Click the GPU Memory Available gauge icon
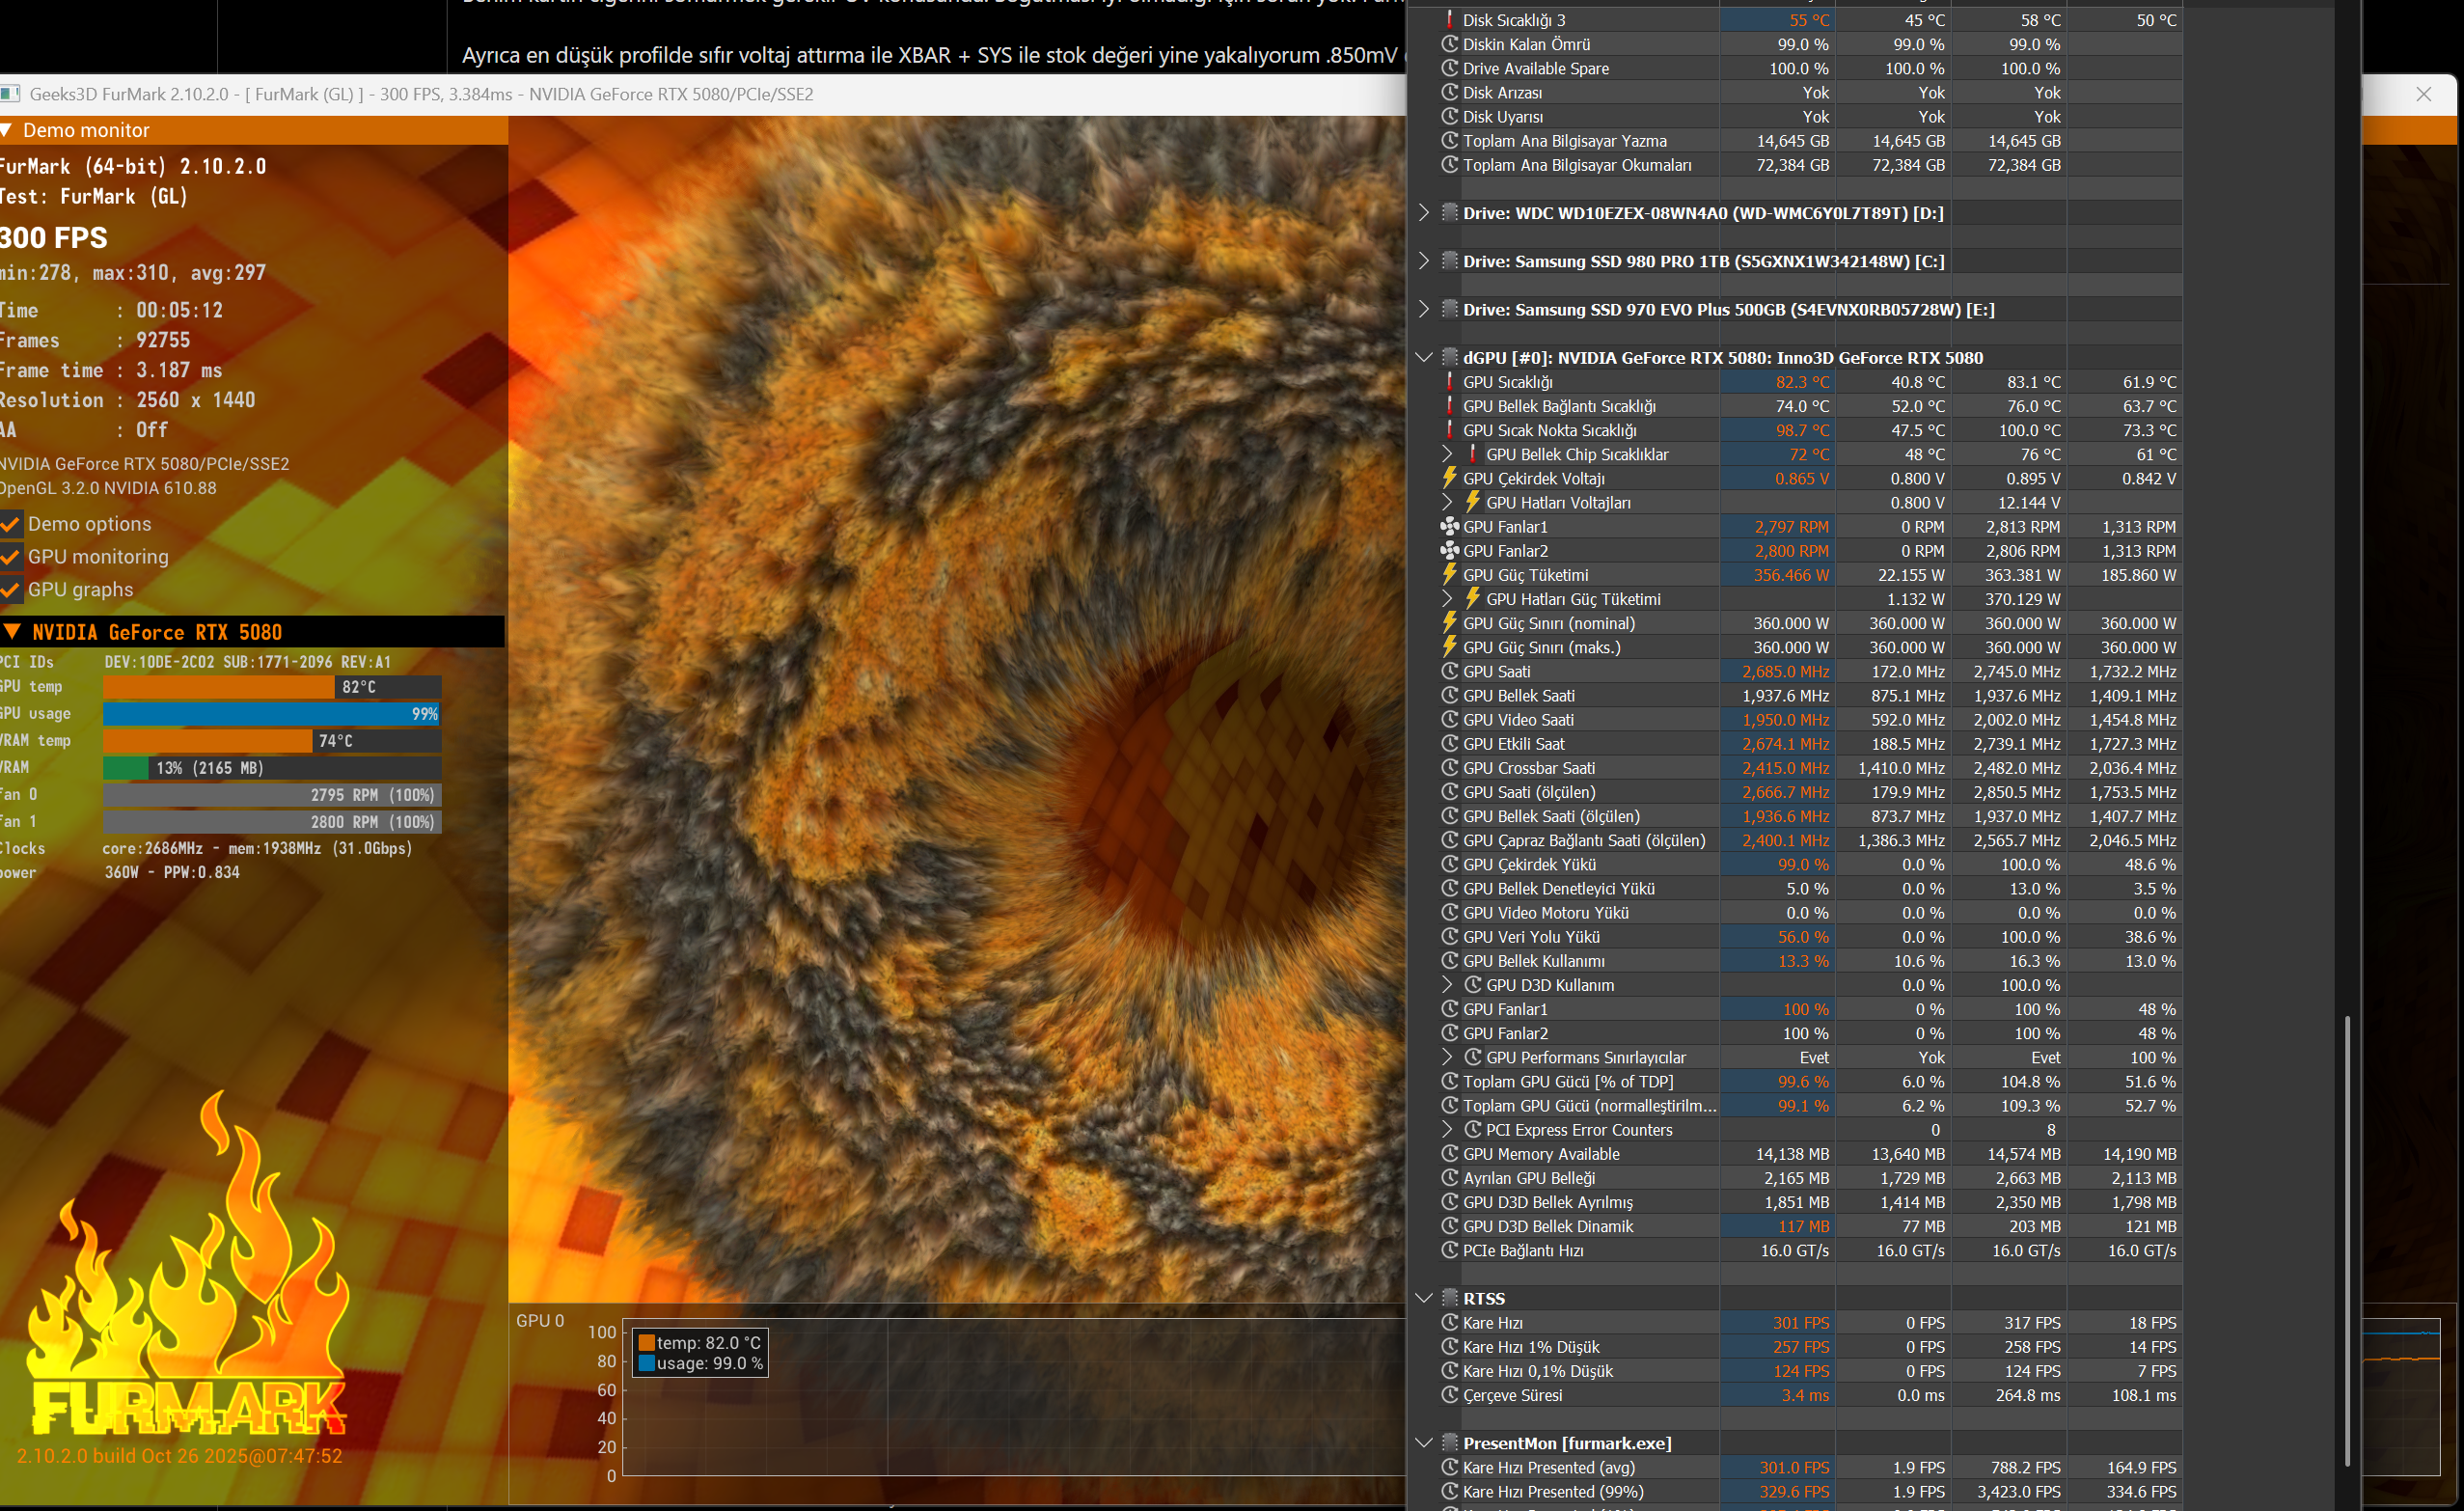The image size is (2464, 1511). (x=1449, y=1153)
